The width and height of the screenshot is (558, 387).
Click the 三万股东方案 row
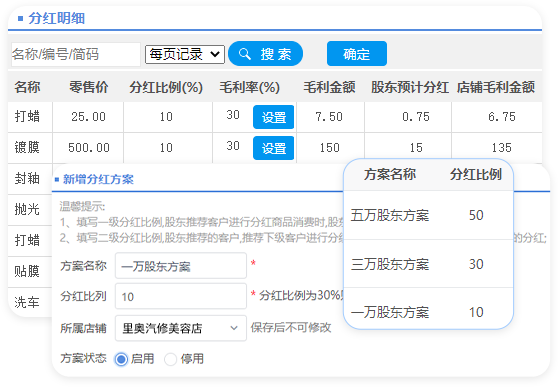click(x=428, y=264)
